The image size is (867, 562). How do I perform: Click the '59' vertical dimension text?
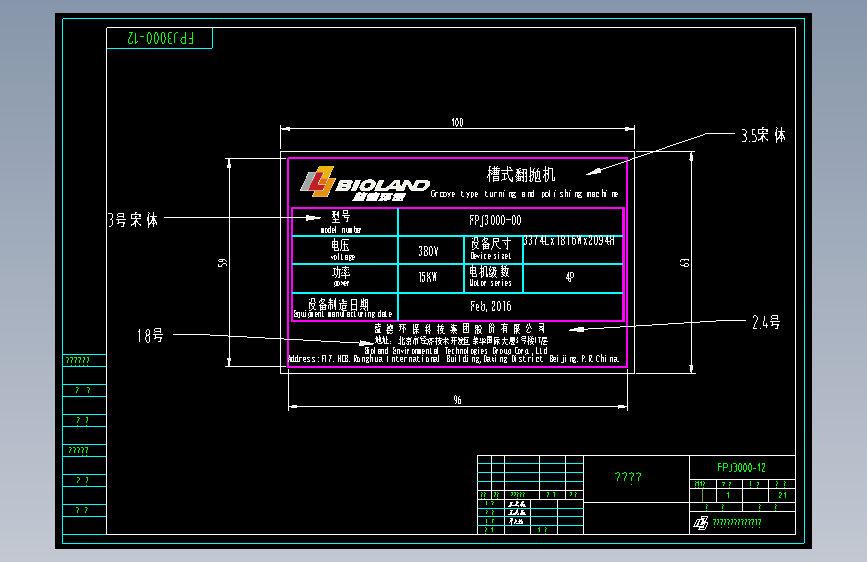point(222,263)
